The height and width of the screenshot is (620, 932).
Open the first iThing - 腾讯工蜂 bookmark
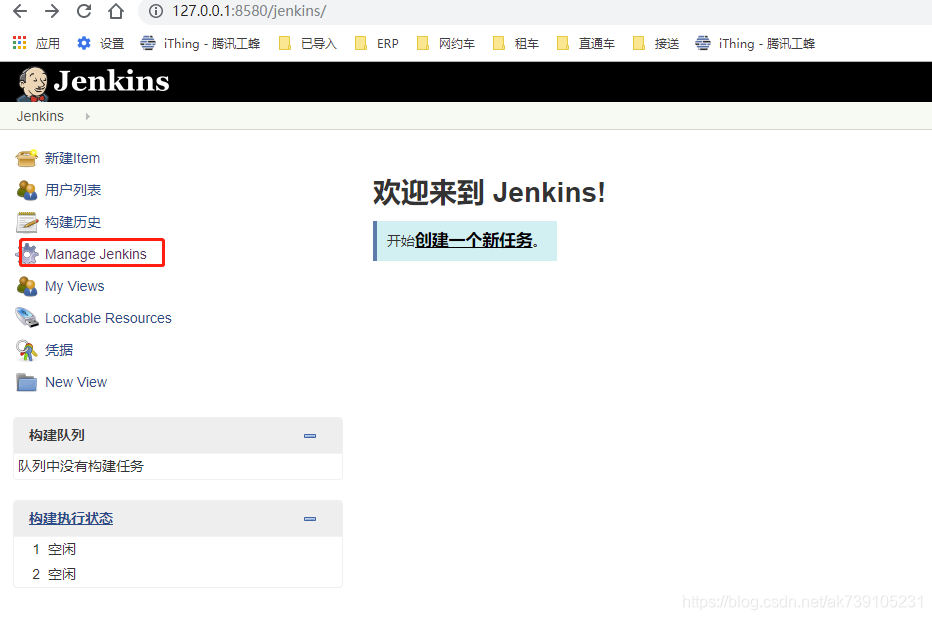click(200, 43)
